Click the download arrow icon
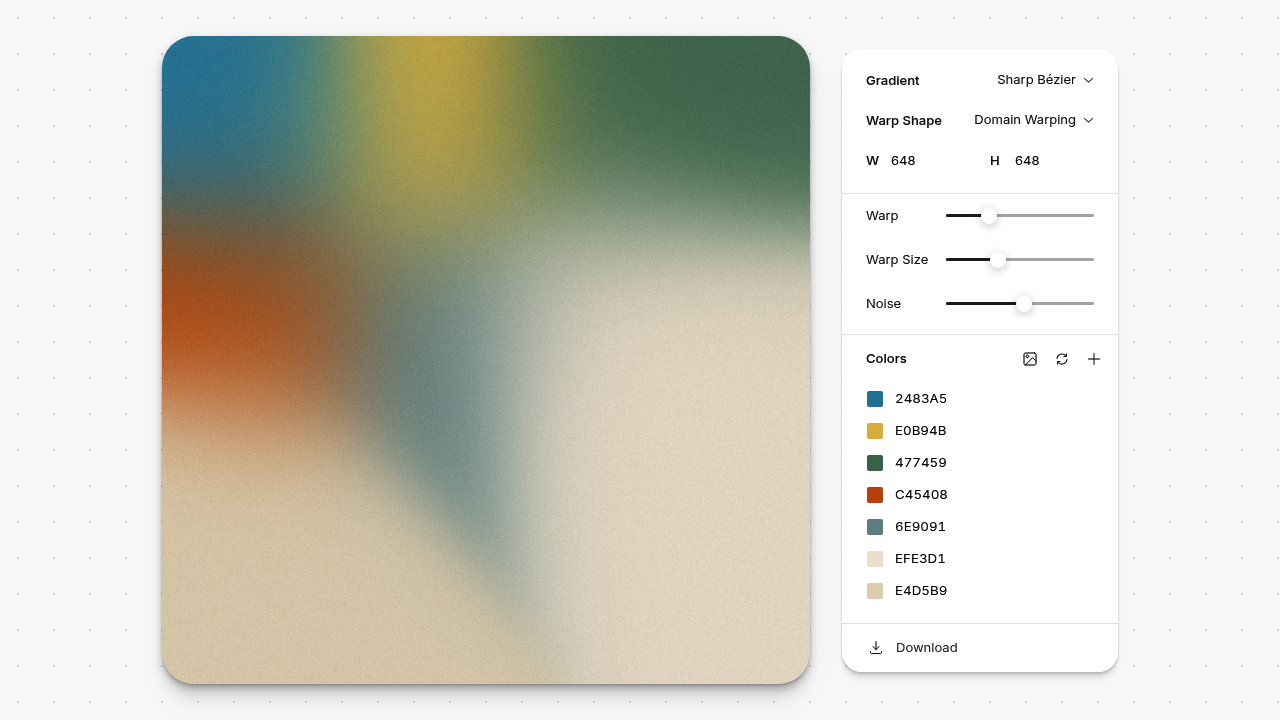1280x720 pixels. tap(876, 648)
